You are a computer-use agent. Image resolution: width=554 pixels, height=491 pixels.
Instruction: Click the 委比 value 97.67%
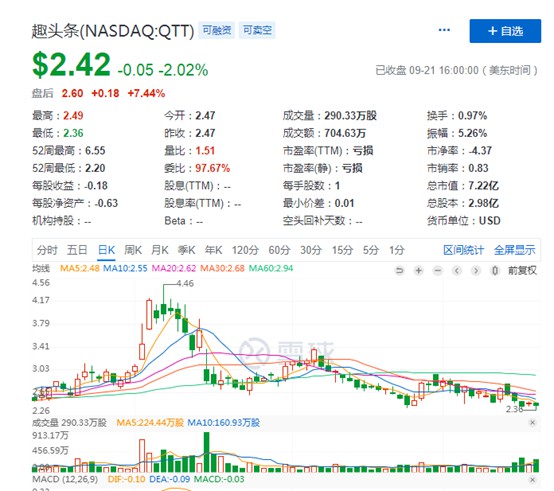pos(213,168)
